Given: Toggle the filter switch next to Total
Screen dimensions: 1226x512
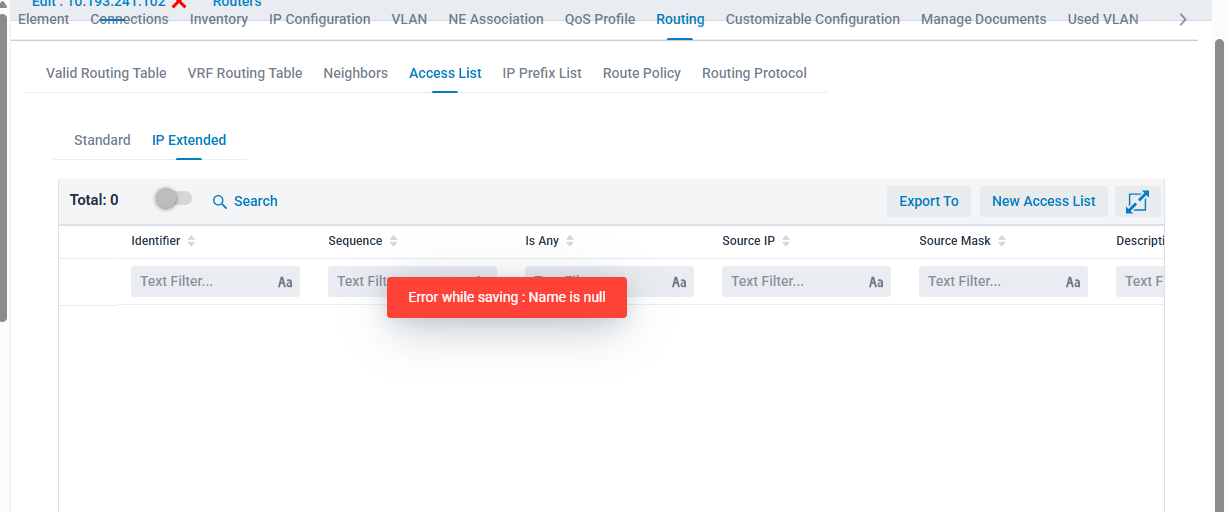Looking at the screenshot, I should click(173, 199).
